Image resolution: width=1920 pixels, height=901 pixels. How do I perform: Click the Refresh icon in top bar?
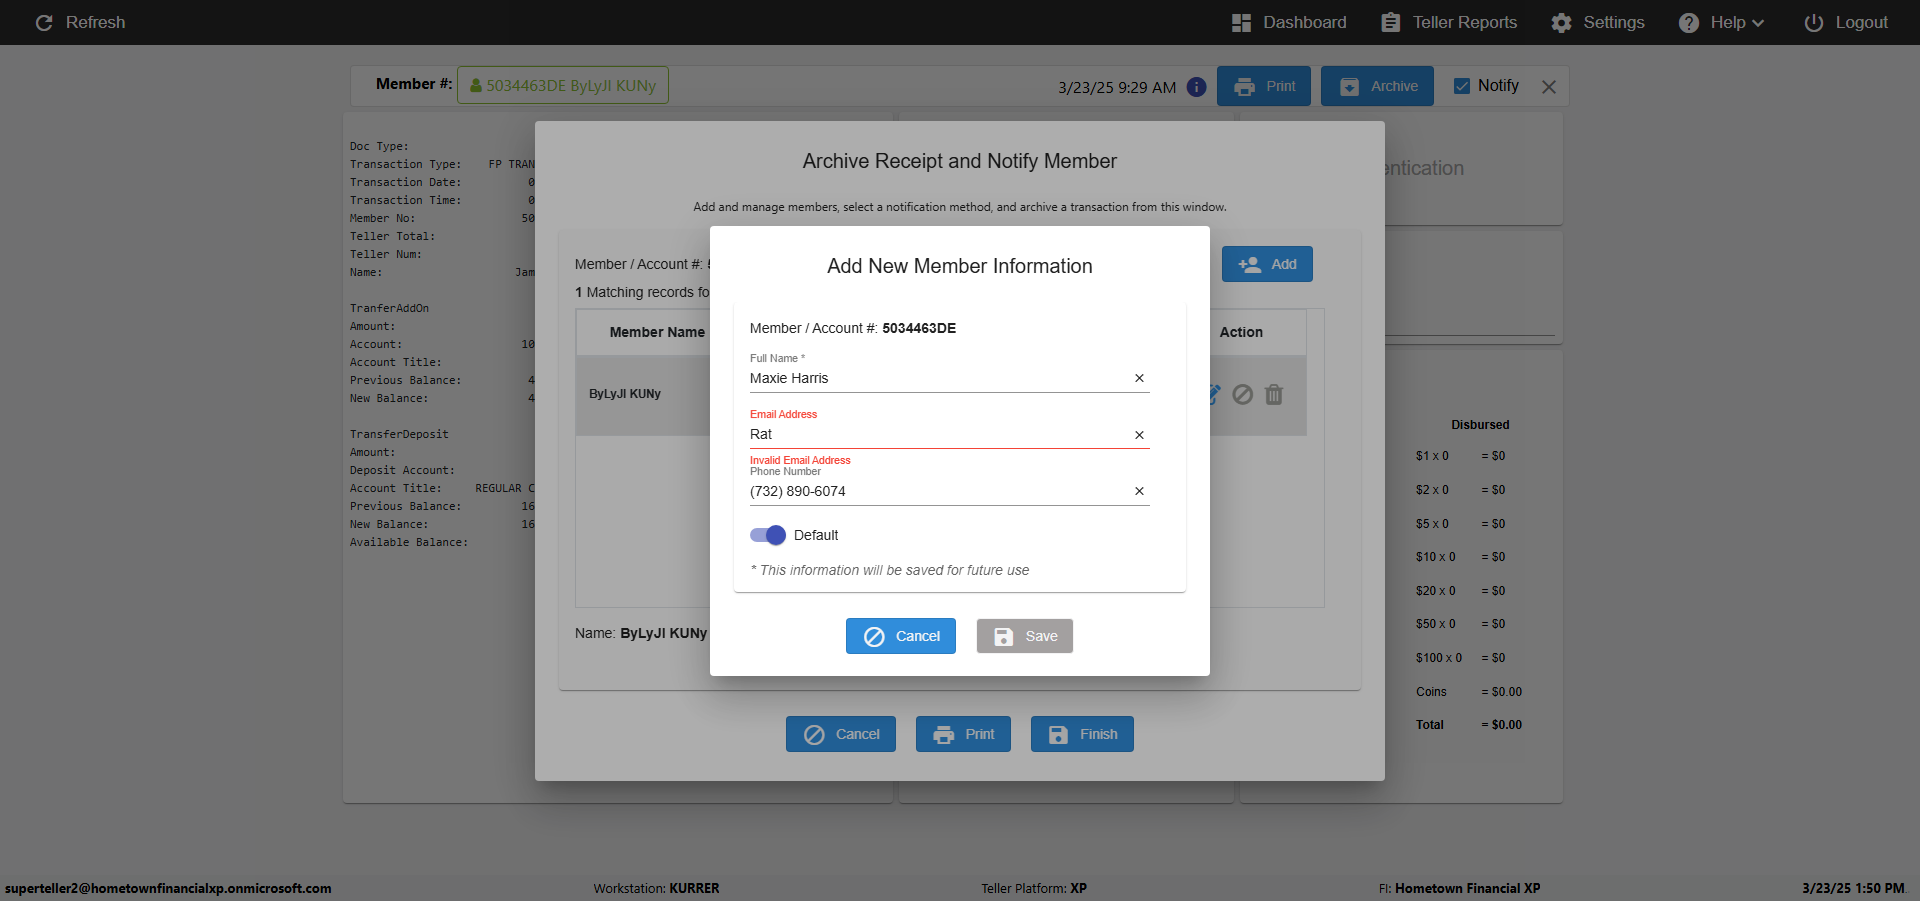click(x=44, y=22)
